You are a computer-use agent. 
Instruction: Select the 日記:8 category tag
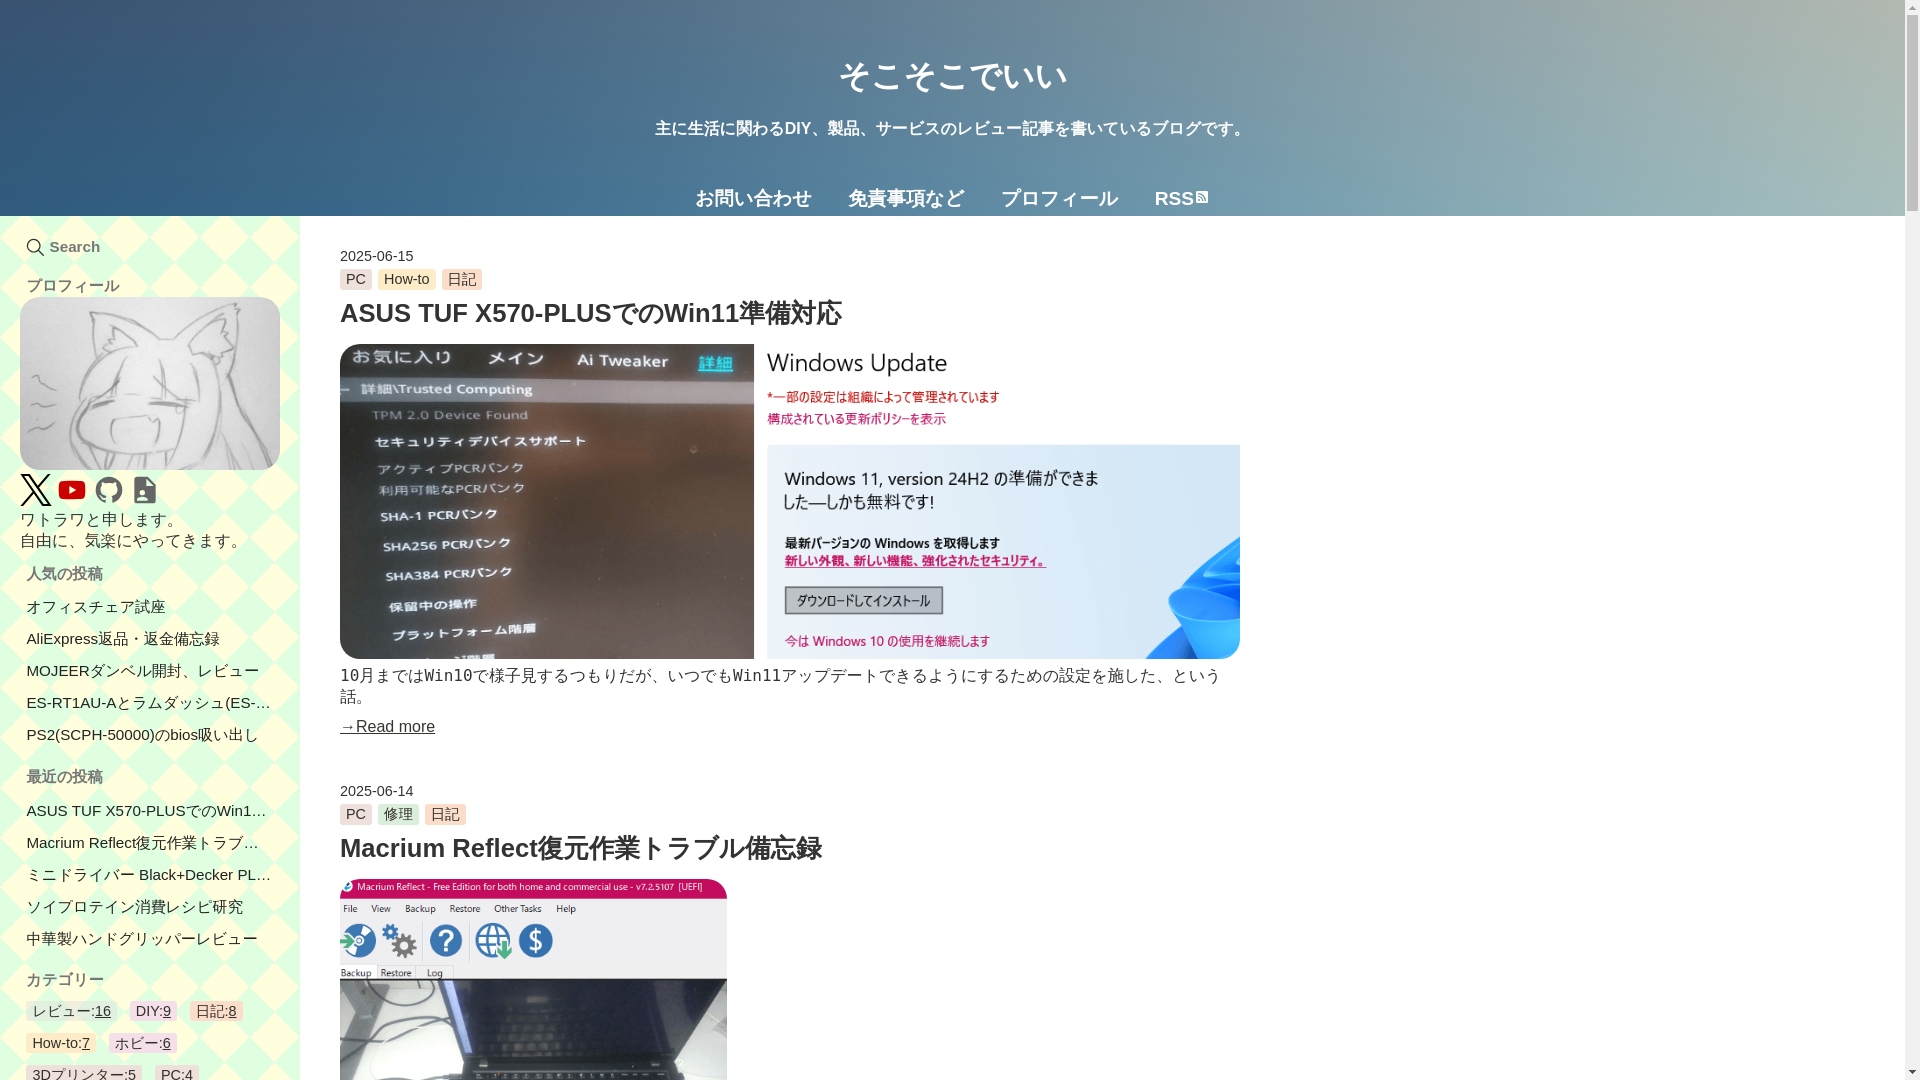tap(216, 1011)
